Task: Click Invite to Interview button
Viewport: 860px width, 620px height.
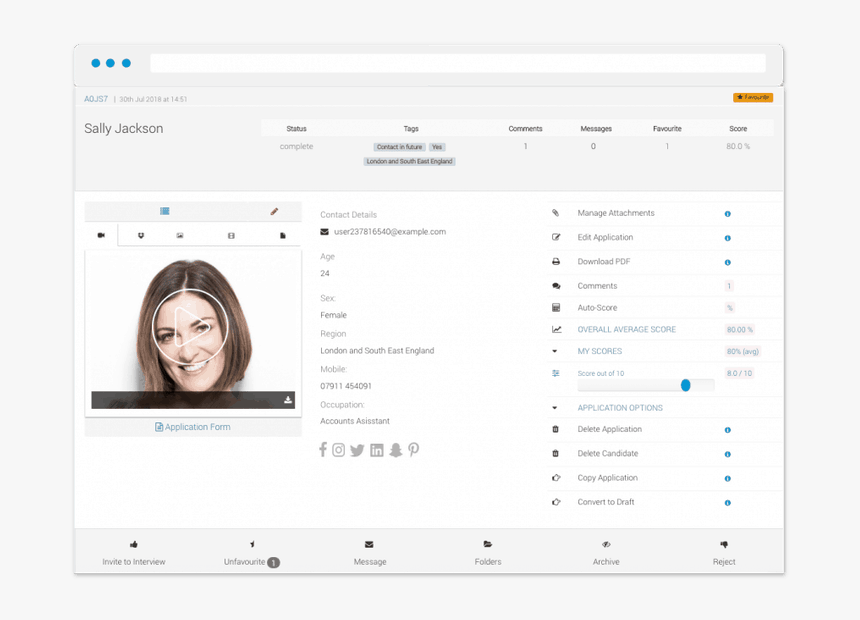Action: pos(134,553)
